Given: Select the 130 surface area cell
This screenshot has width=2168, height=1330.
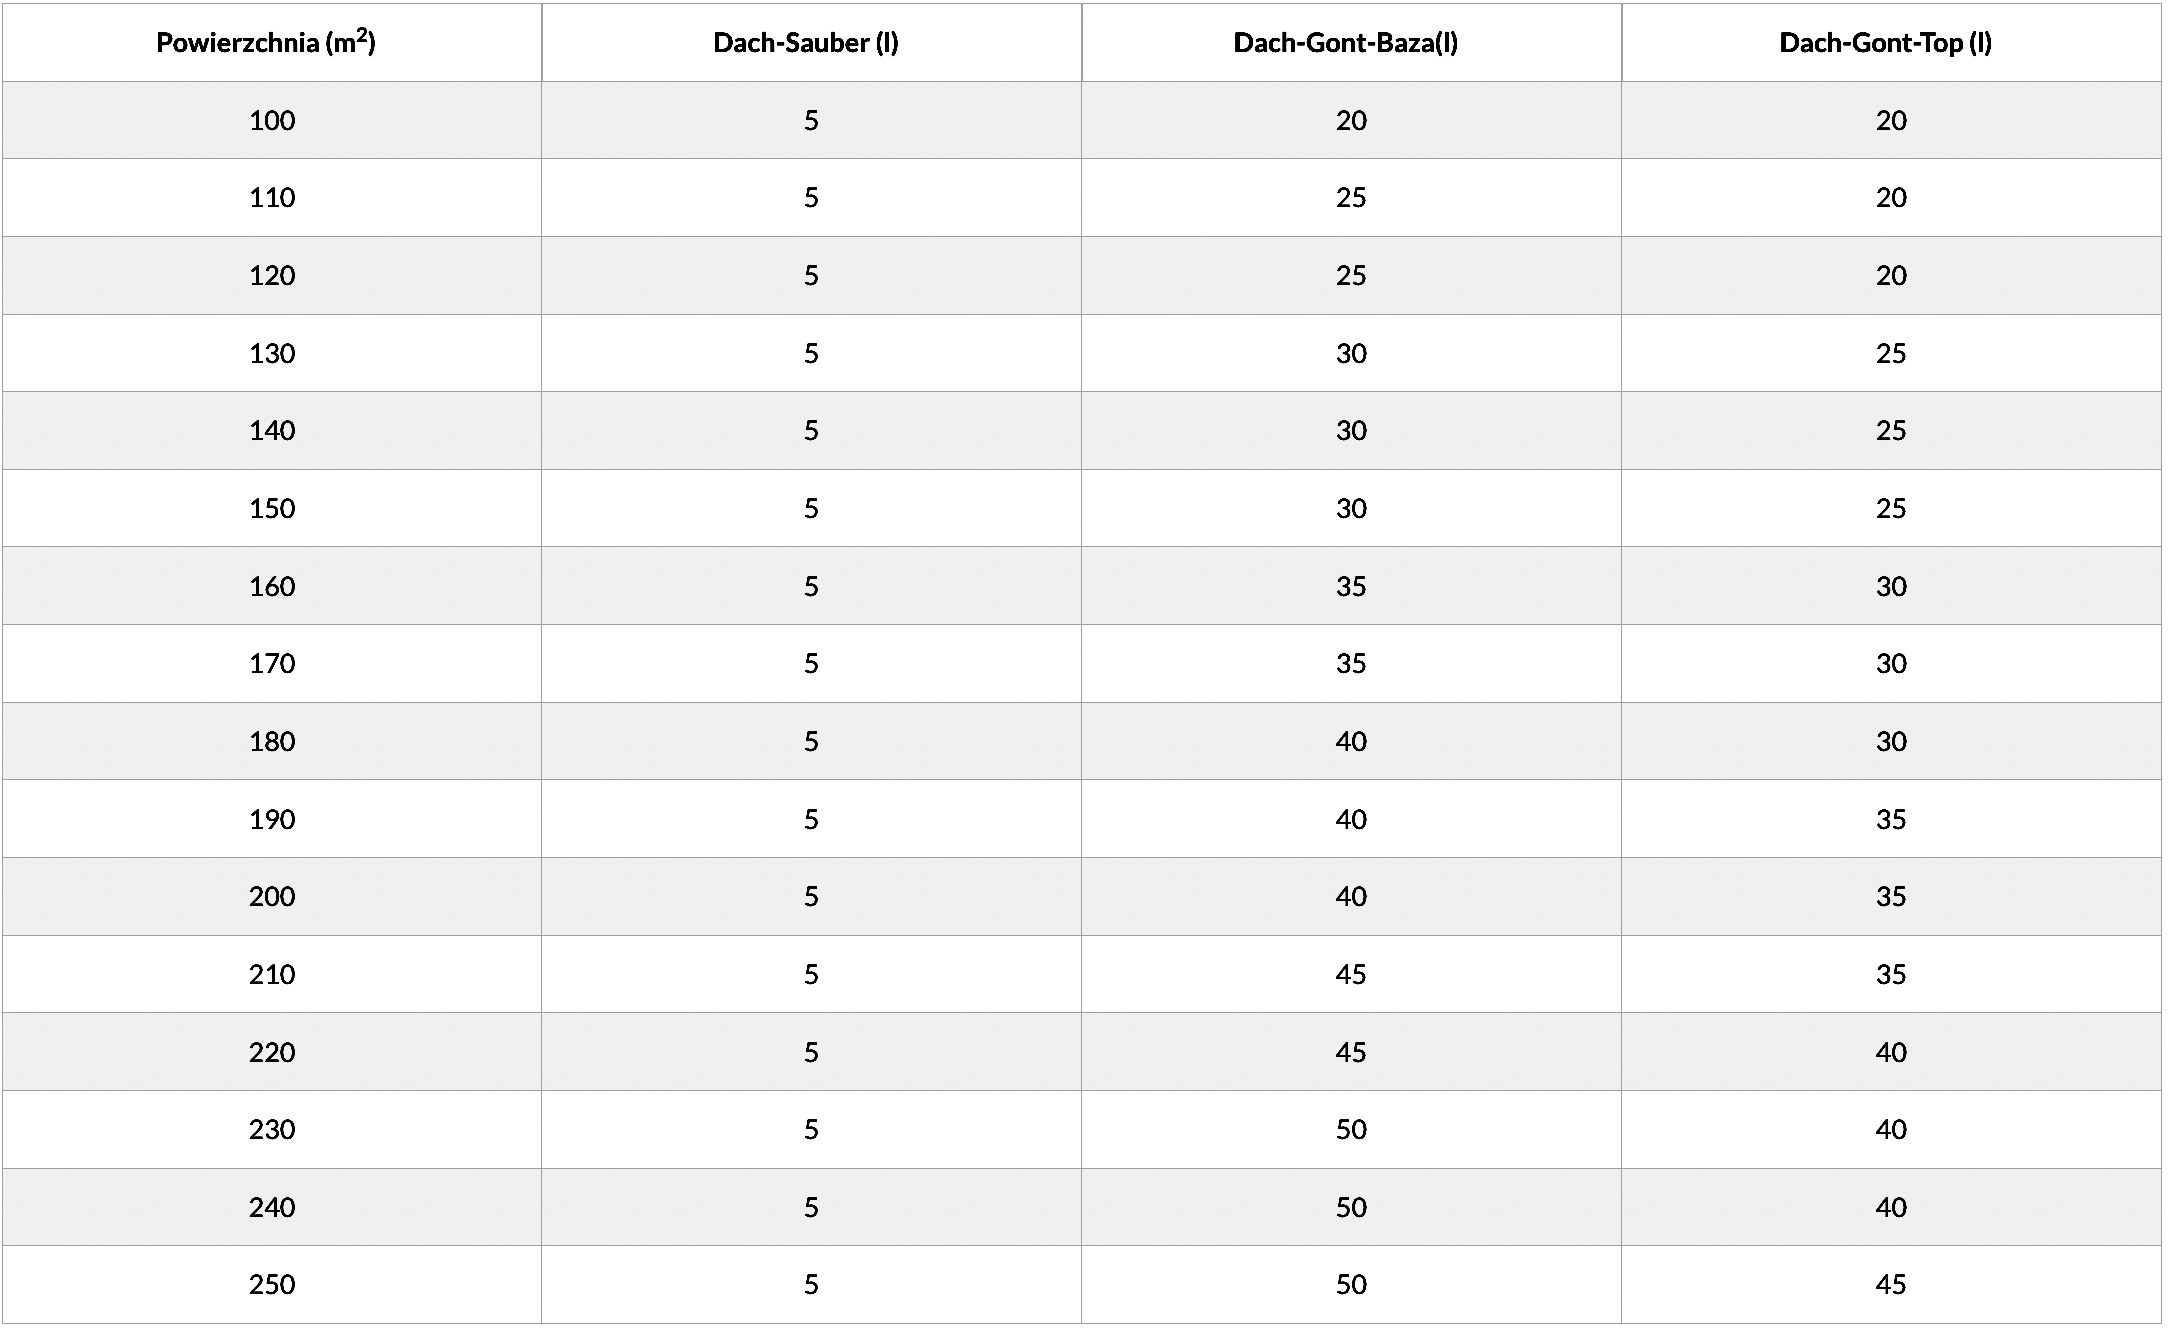Looking at the screenshot, I should 272,354.
